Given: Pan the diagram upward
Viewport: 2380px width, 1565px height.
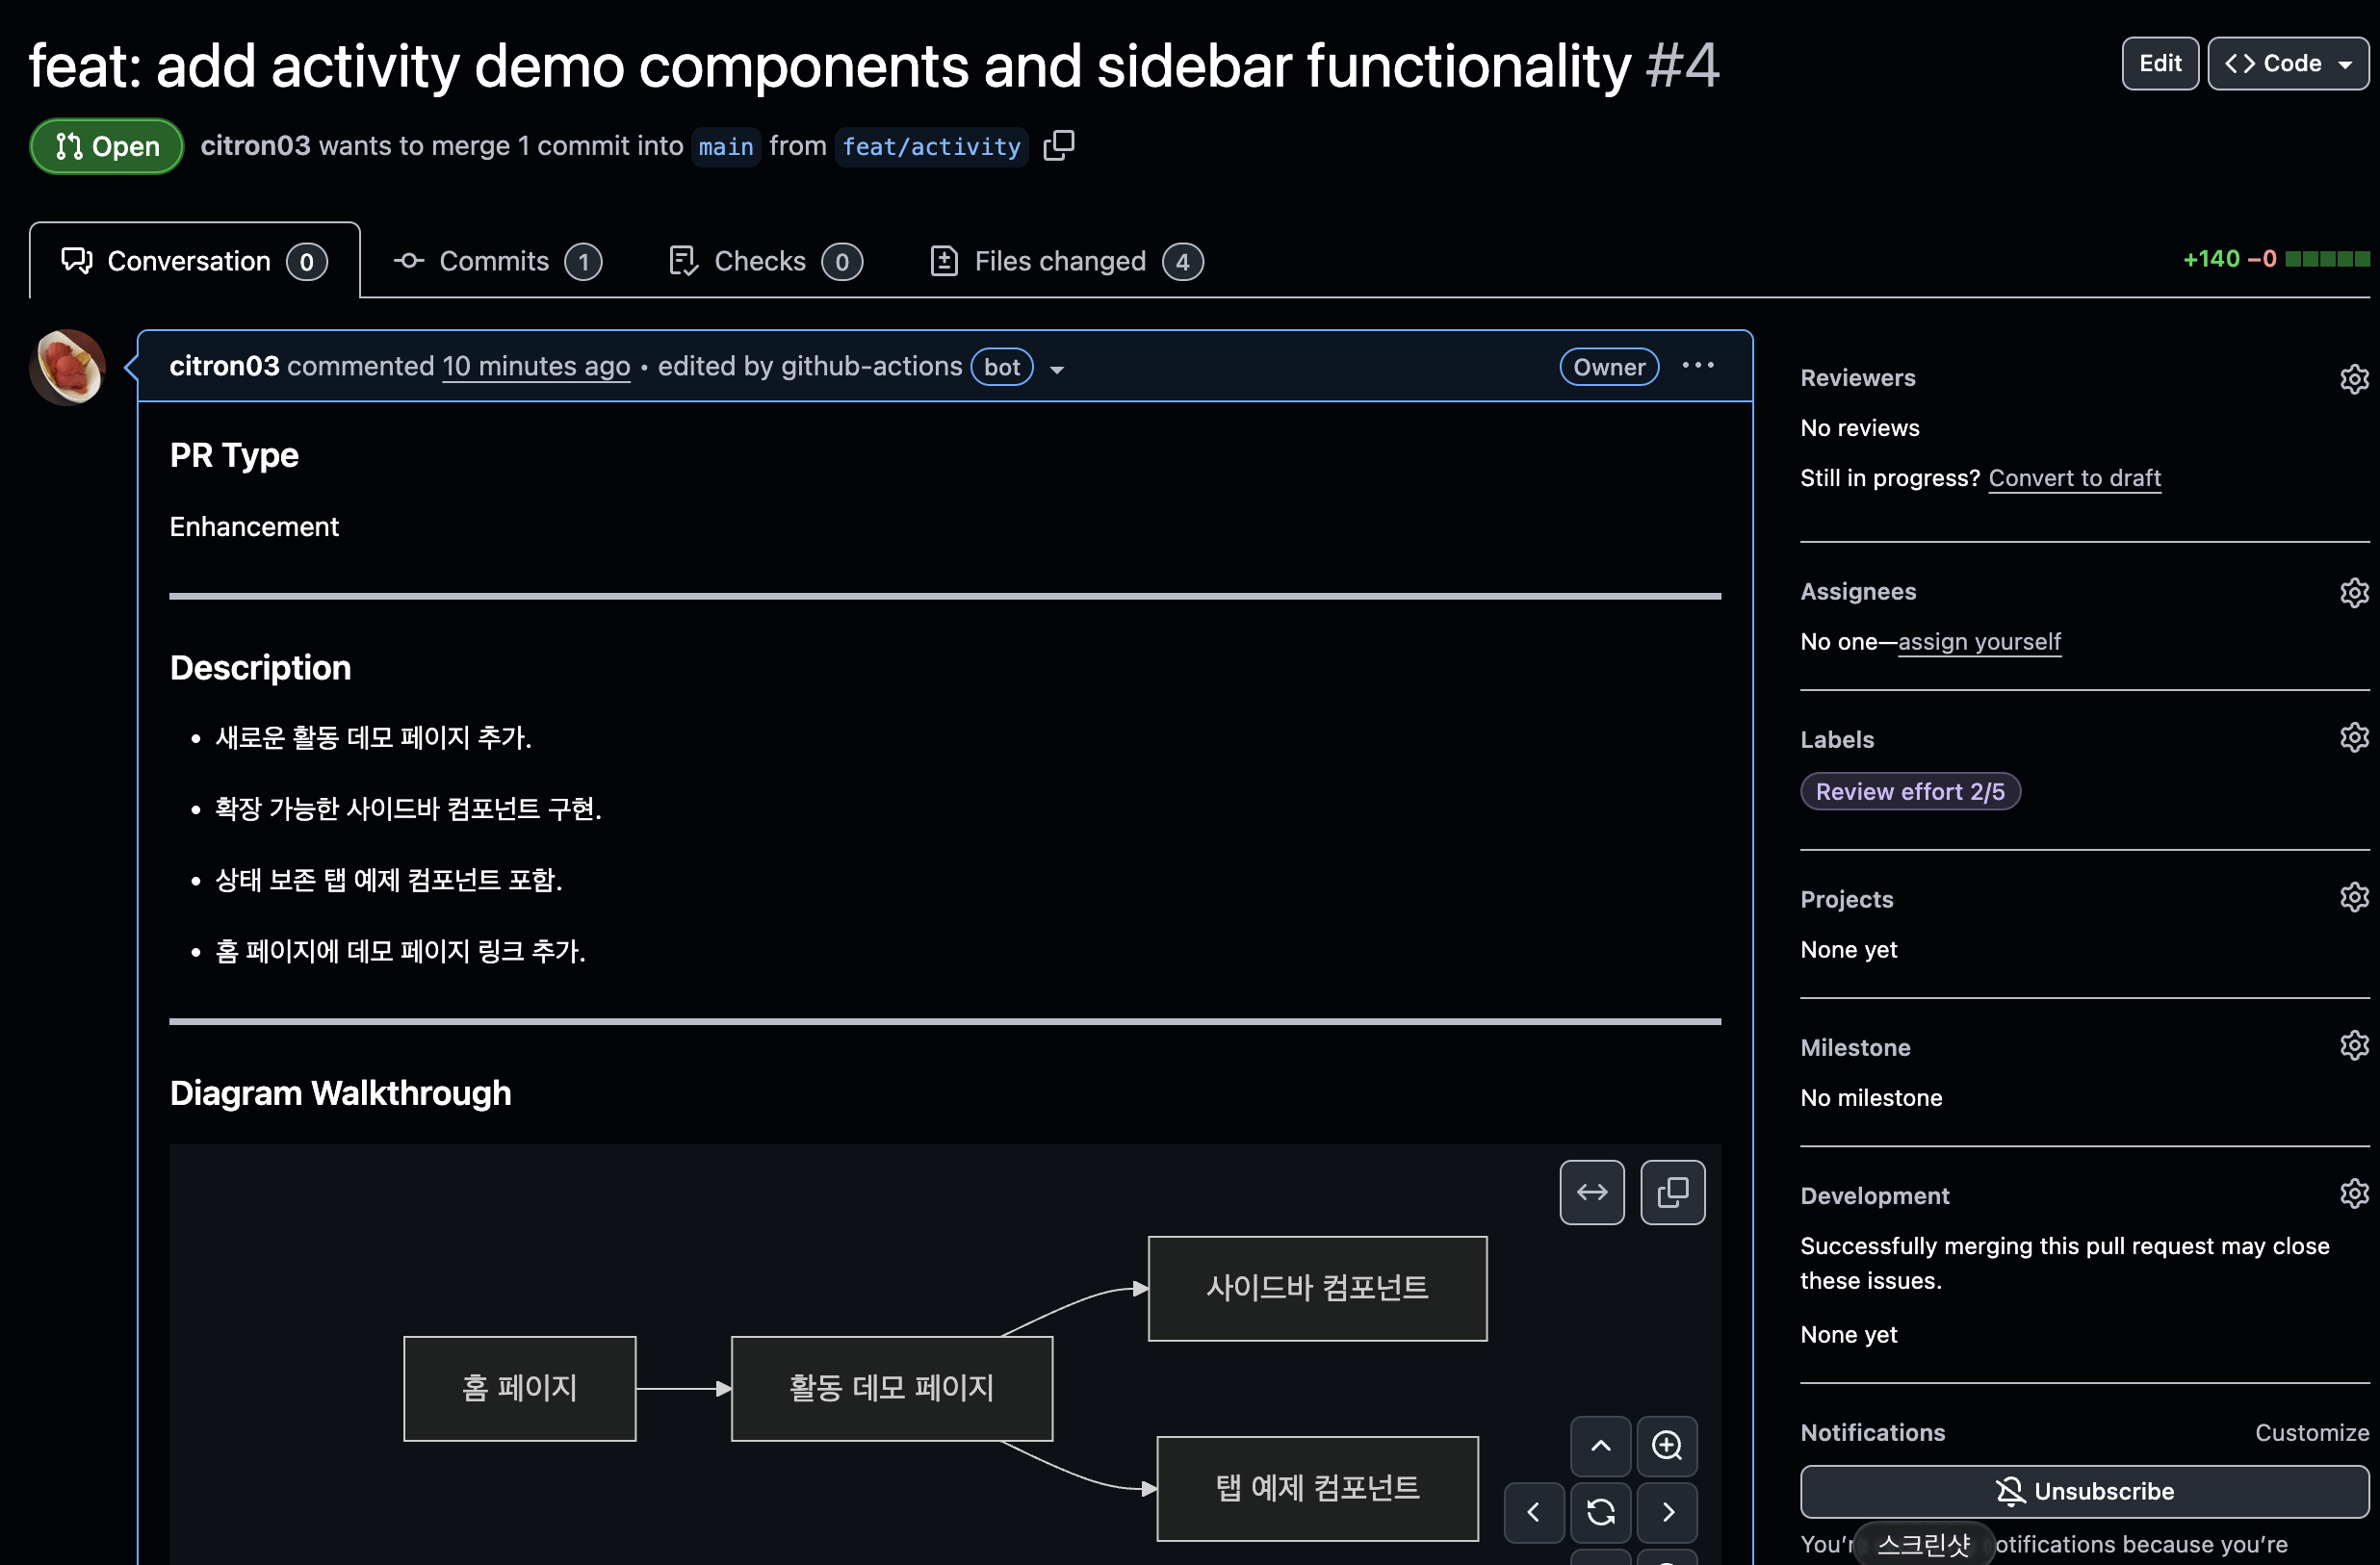Looking at the screenshot, I should tap(1600, 1445).
